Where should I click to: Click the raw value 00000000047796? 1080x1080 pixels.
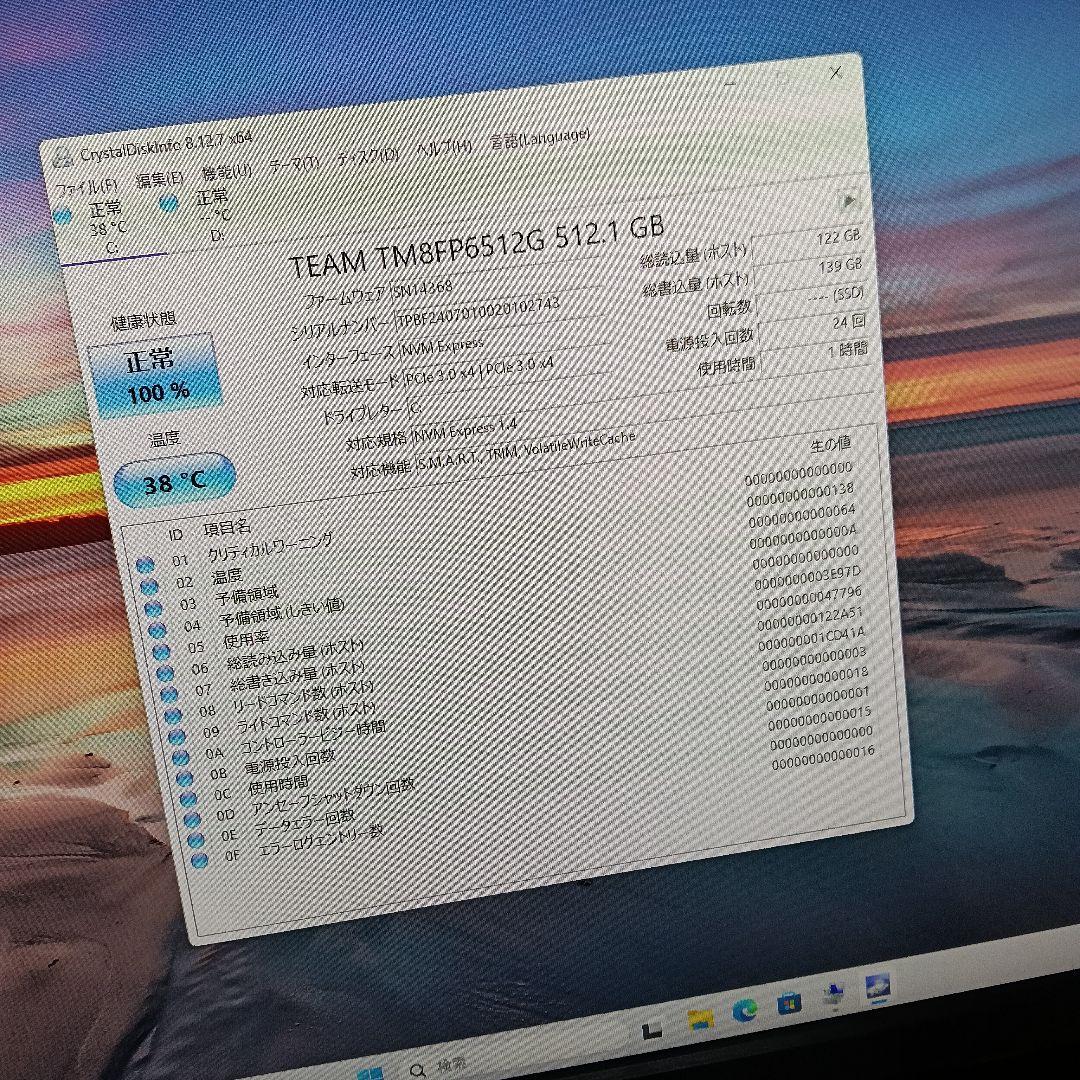[809, 598]
